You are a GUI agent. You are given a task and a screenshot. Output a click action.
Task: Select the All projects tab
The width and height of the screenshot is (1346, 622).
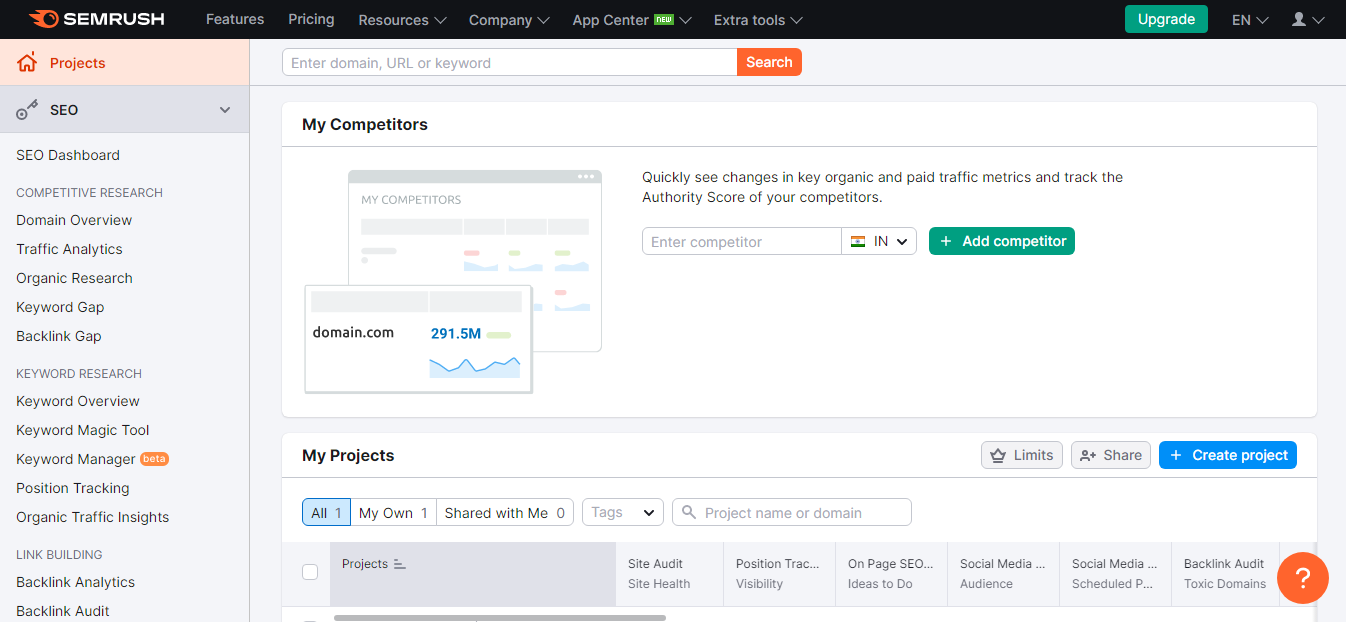pos(326,512)
